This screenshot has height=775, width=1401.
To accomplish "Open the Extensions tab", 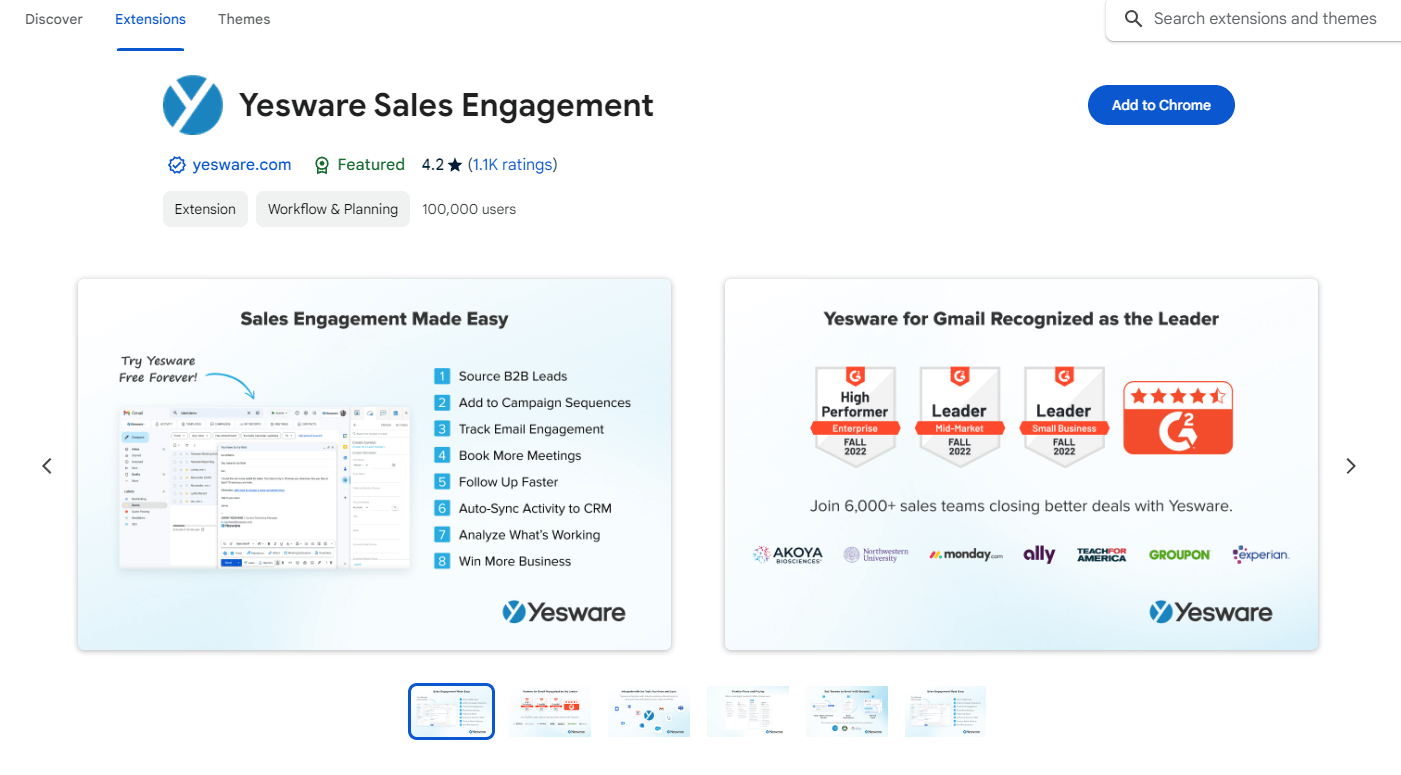I will coord(150,19).
